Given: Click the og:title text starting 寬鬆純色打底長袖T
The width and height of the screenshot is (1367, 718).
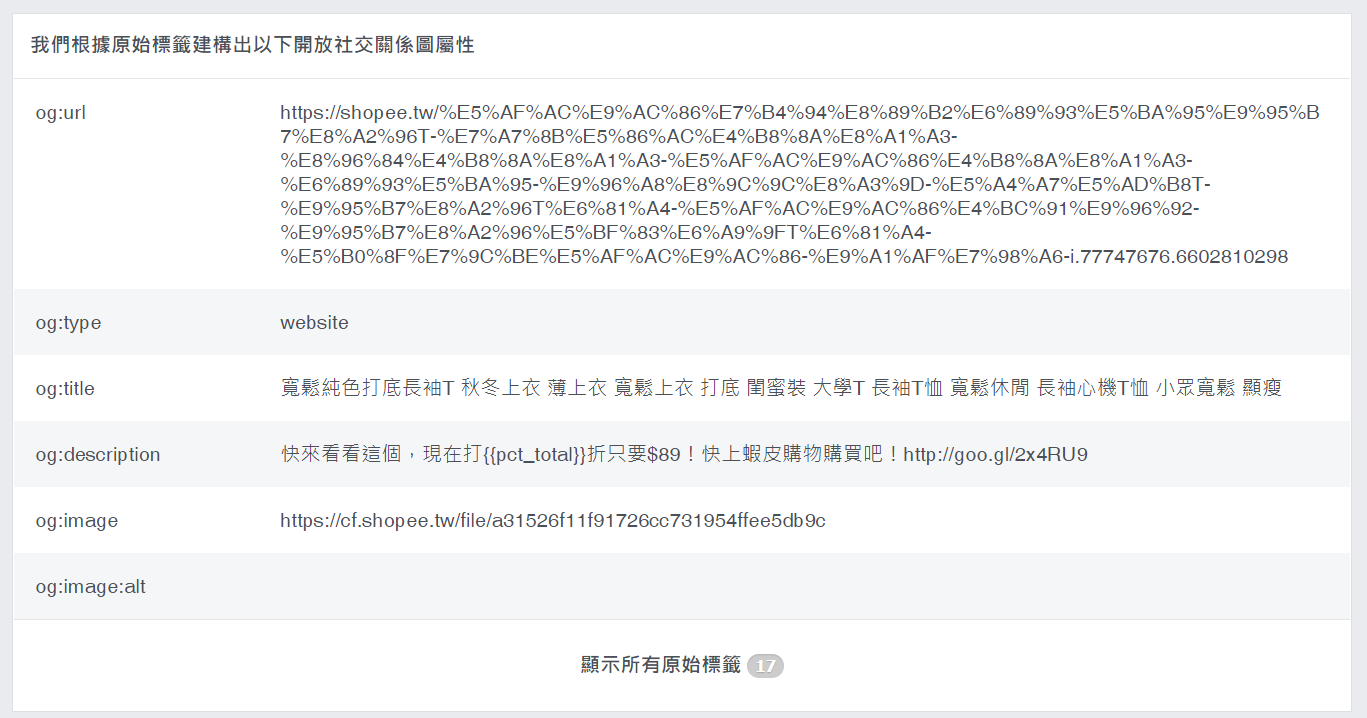Looking at the screenshot, I should click(x=781, y=388).
